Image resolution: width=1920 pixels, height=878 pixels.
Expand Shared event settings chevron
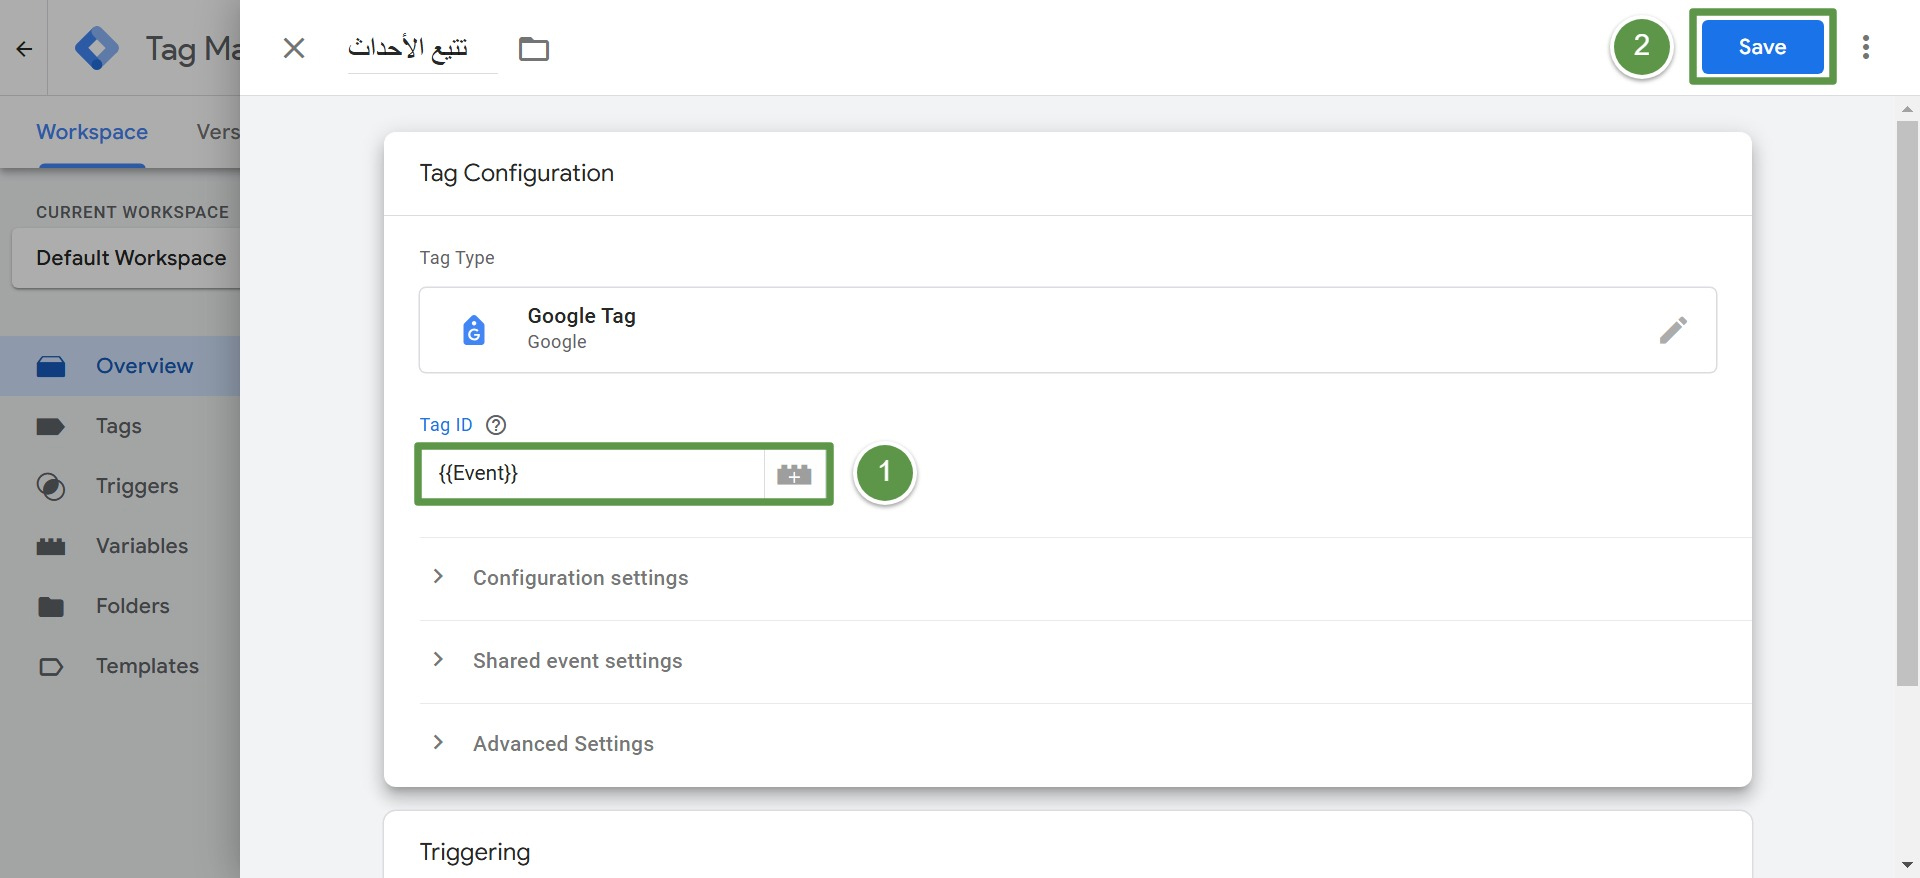tap(438, 659)
